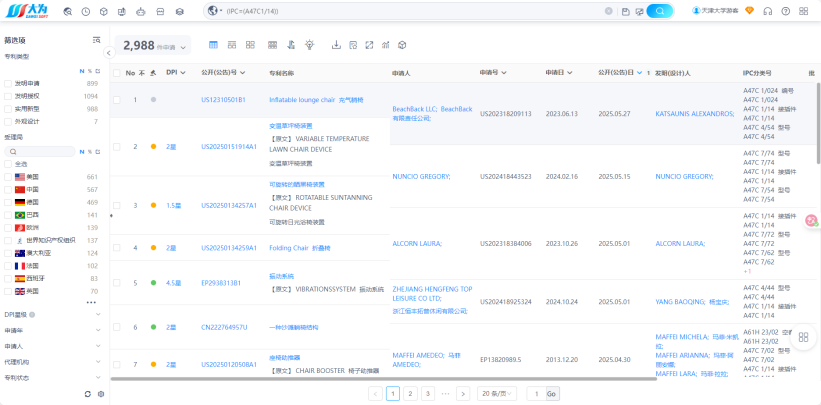The width and height of the screenshot is (821, 405).
Task: Tick the 美国 (661) office checkbox
Action: pos(8,177)
